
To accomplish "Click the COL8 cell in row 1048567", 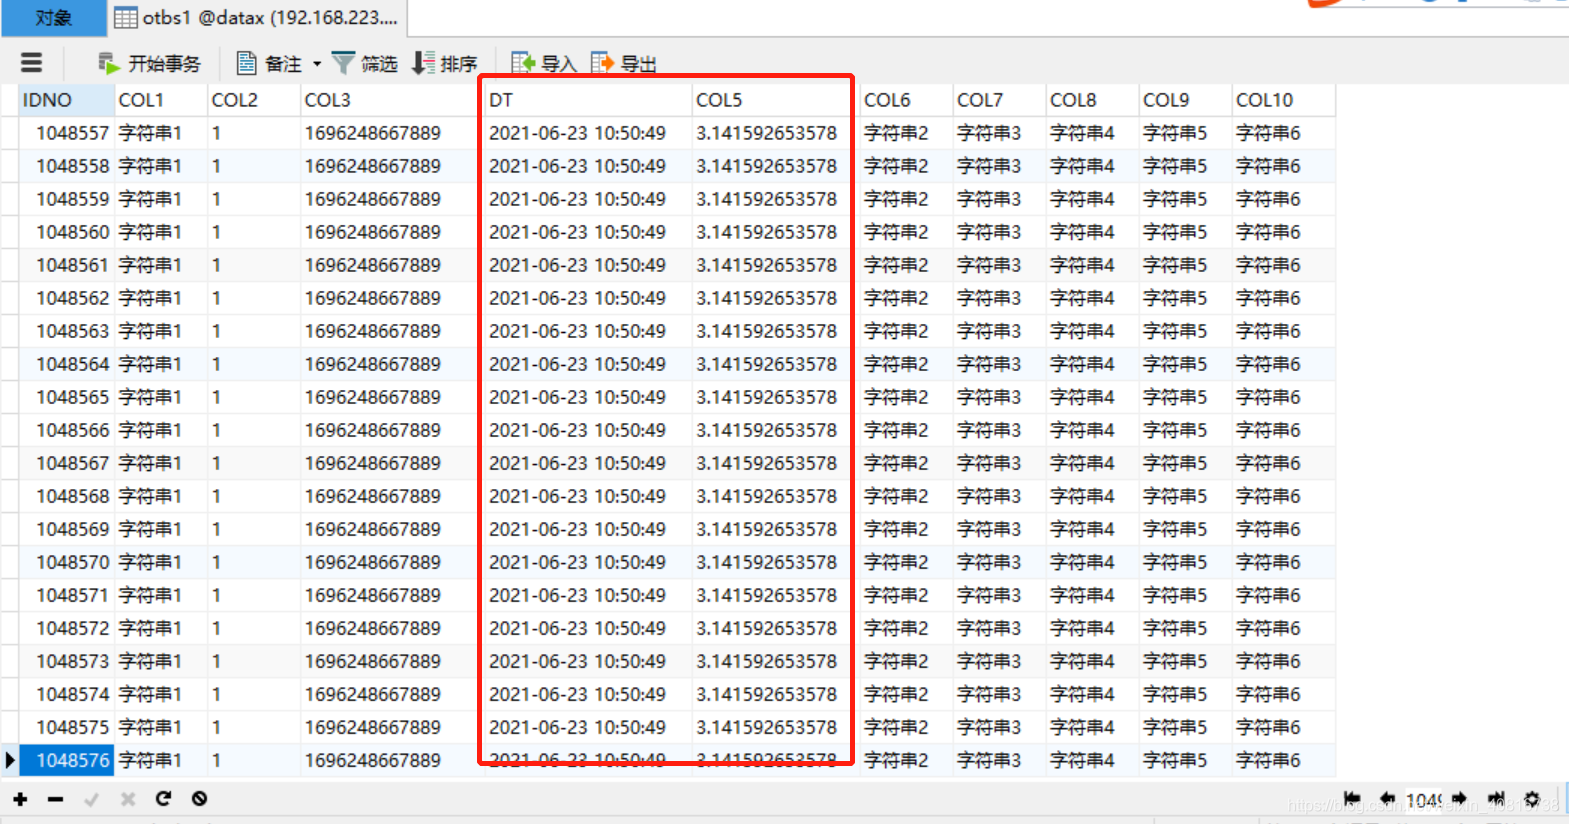I will click(1091, 463).
